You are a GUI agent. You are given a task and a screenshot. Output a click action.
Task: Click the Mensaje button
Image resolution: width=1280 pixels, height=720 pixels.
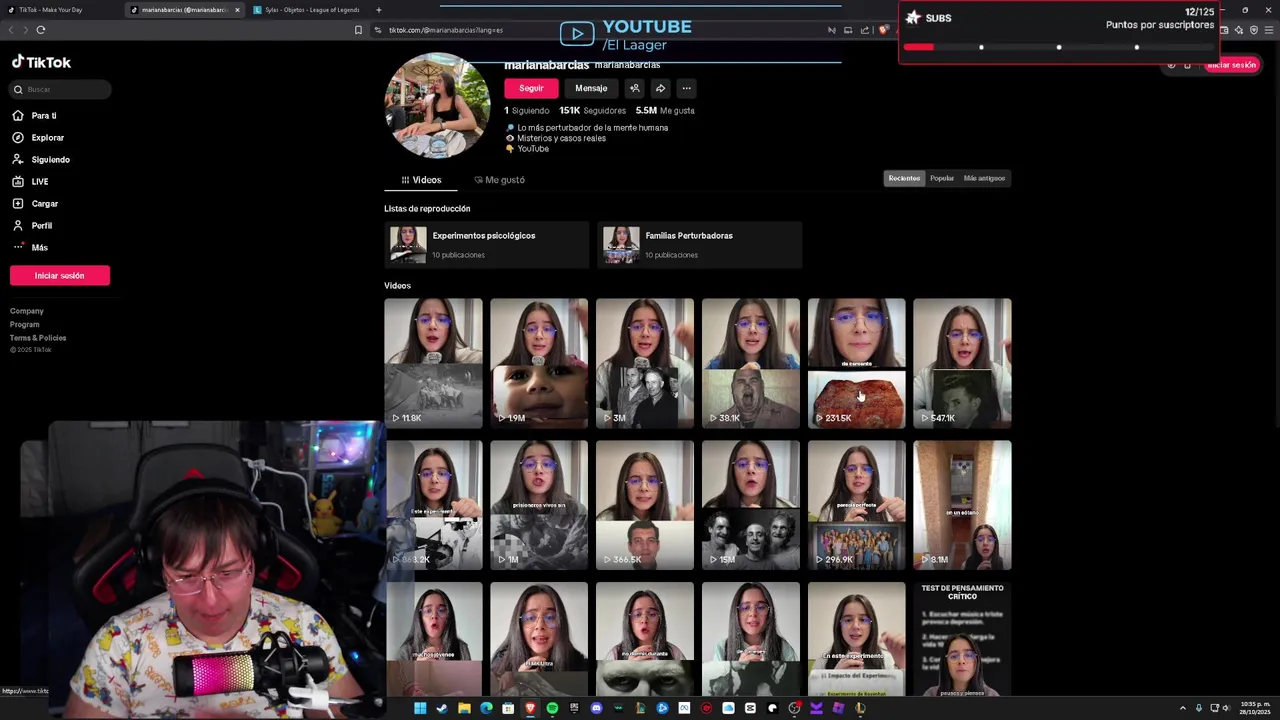(591, 88)
